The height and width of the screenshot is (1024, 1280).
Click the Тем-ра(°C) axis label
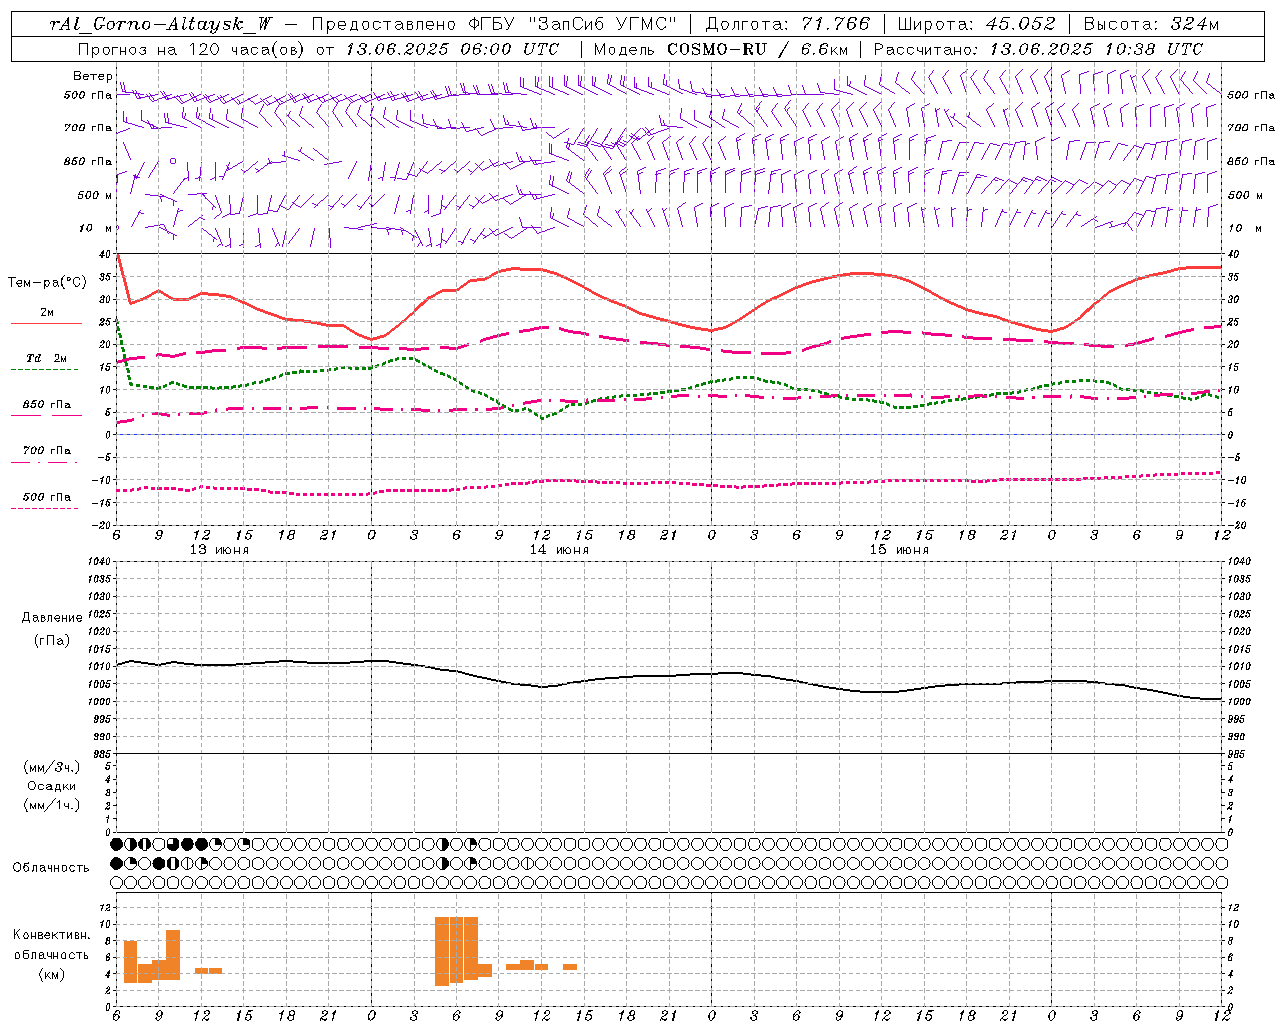(x=46, y=283)
